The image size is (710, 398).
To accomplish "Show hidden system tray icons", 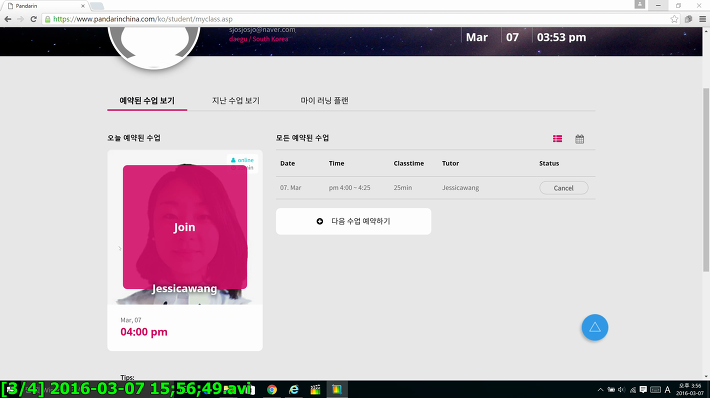I will click(600, 389).
